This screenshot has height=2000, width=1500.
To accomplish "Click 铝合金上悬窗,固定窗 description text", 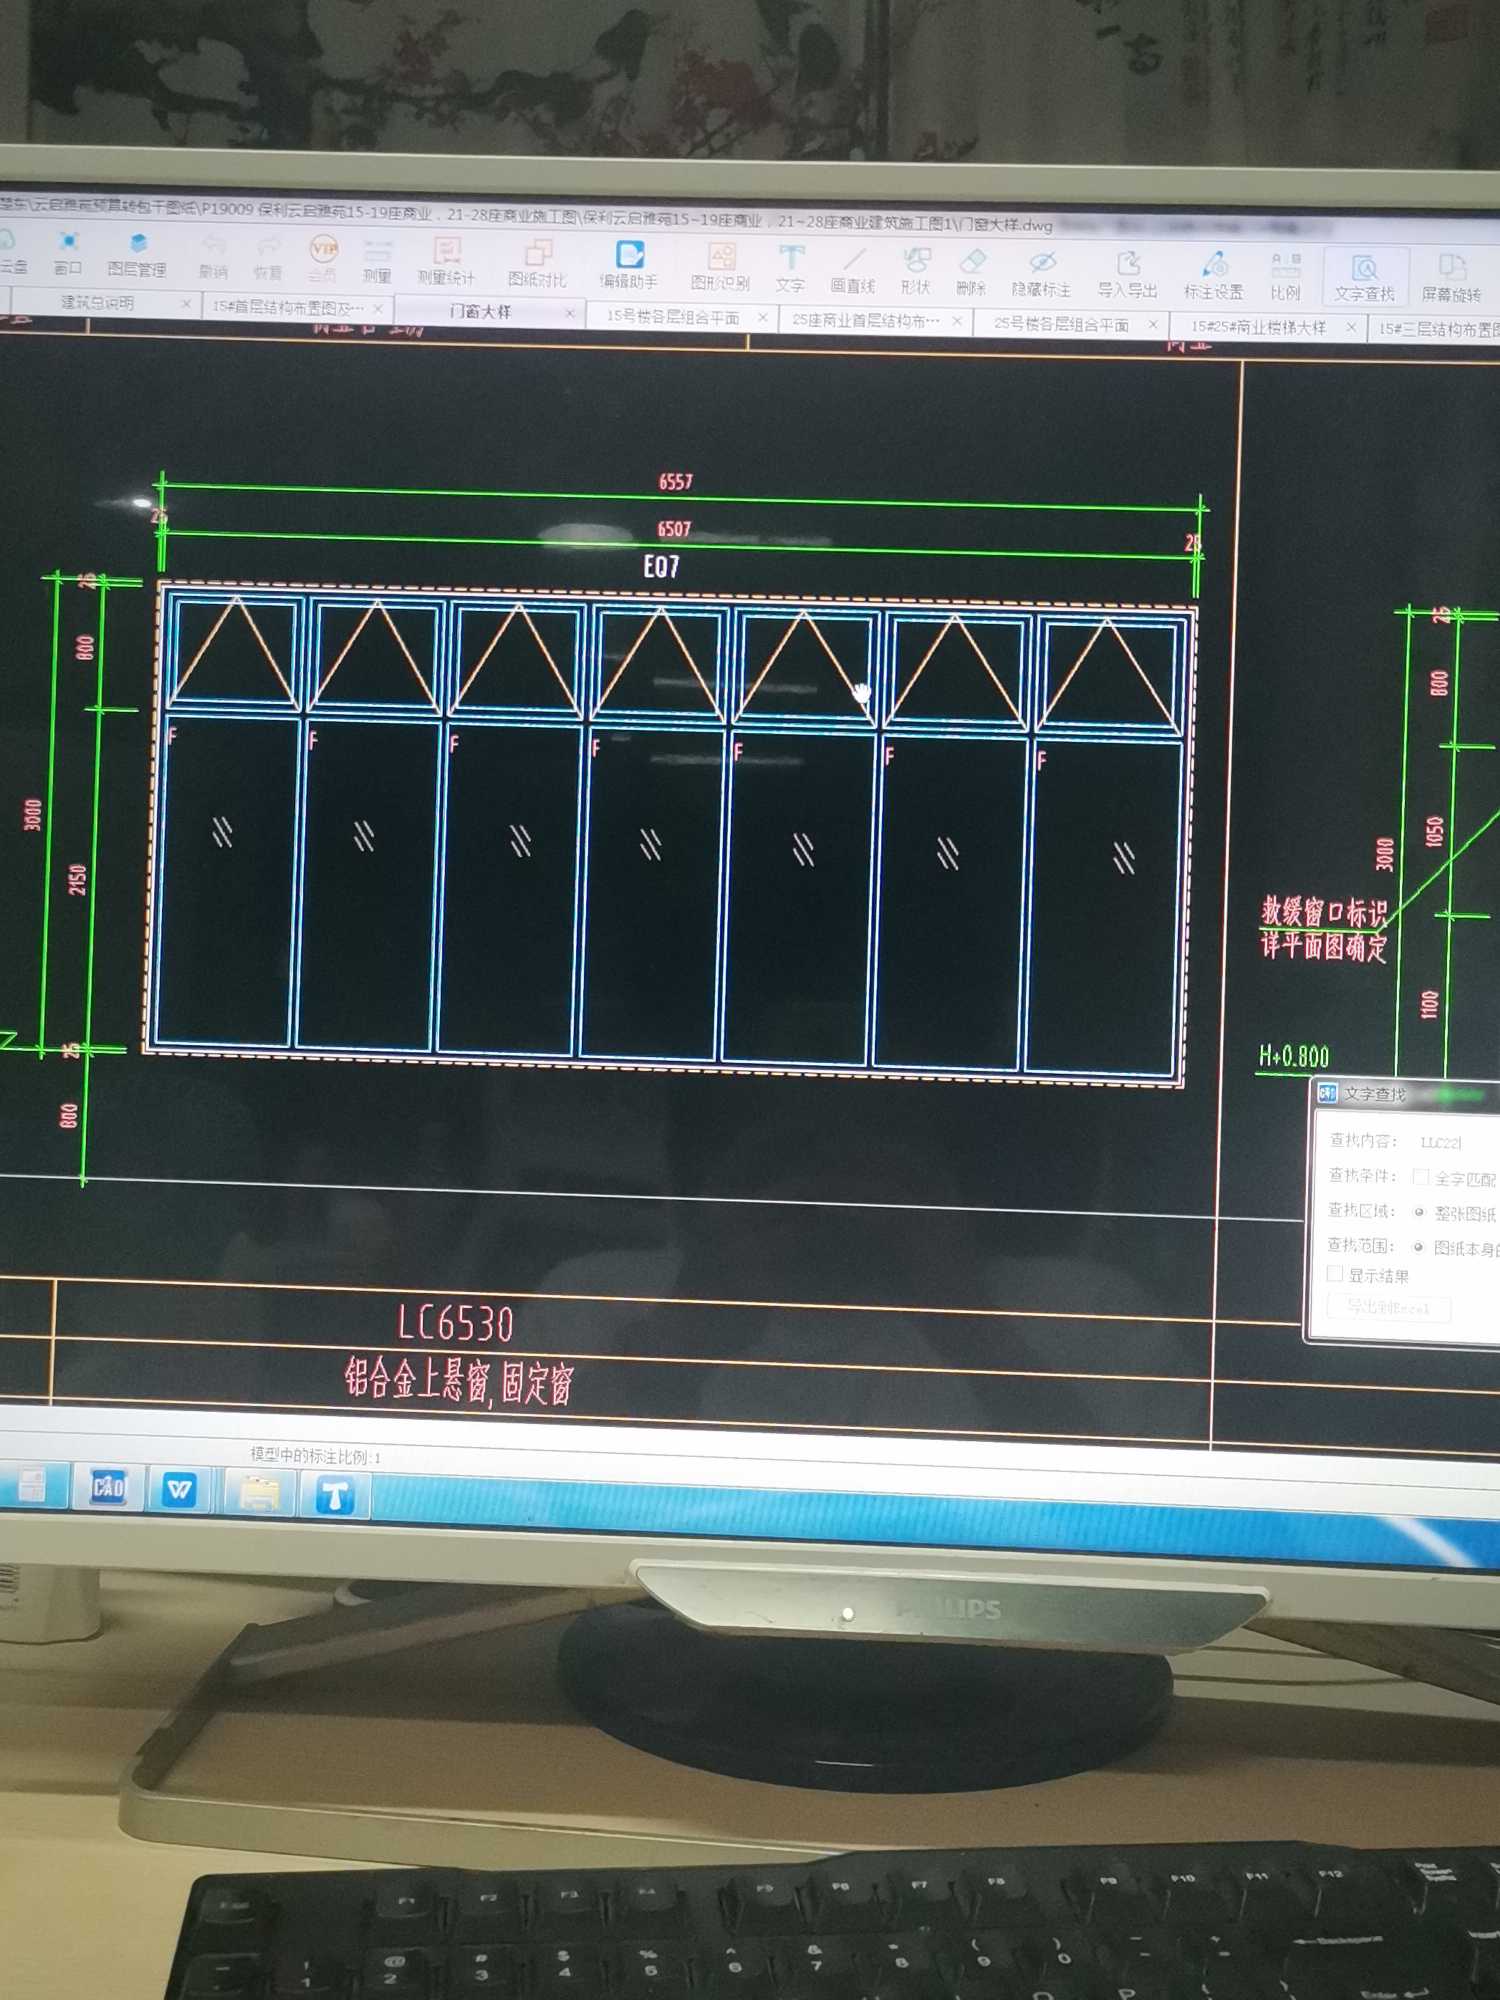I will click(459, 1383).
